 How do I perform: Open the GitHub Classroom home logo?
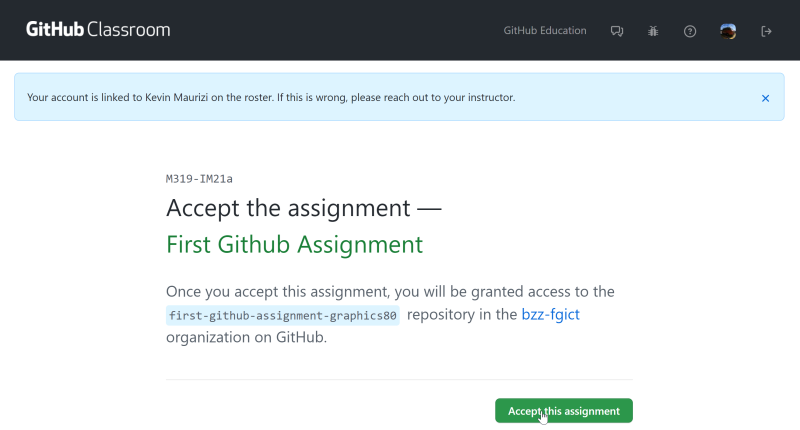[x=98, y=30]
